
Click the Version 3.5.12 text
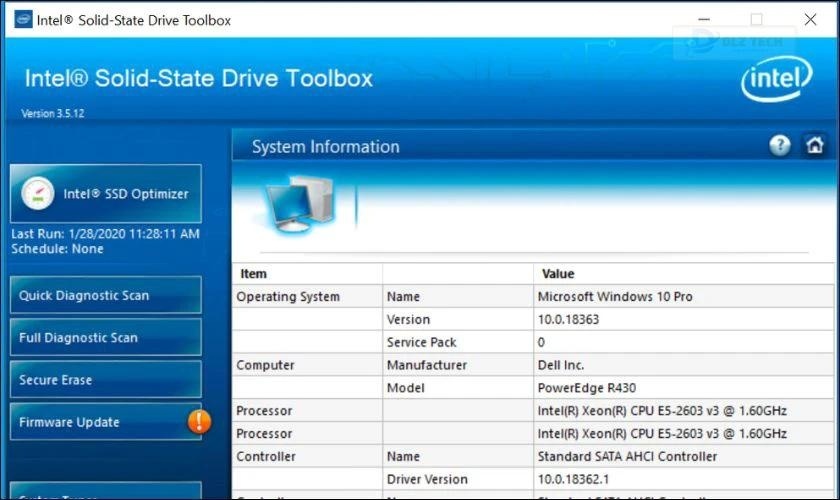[52, 114]
